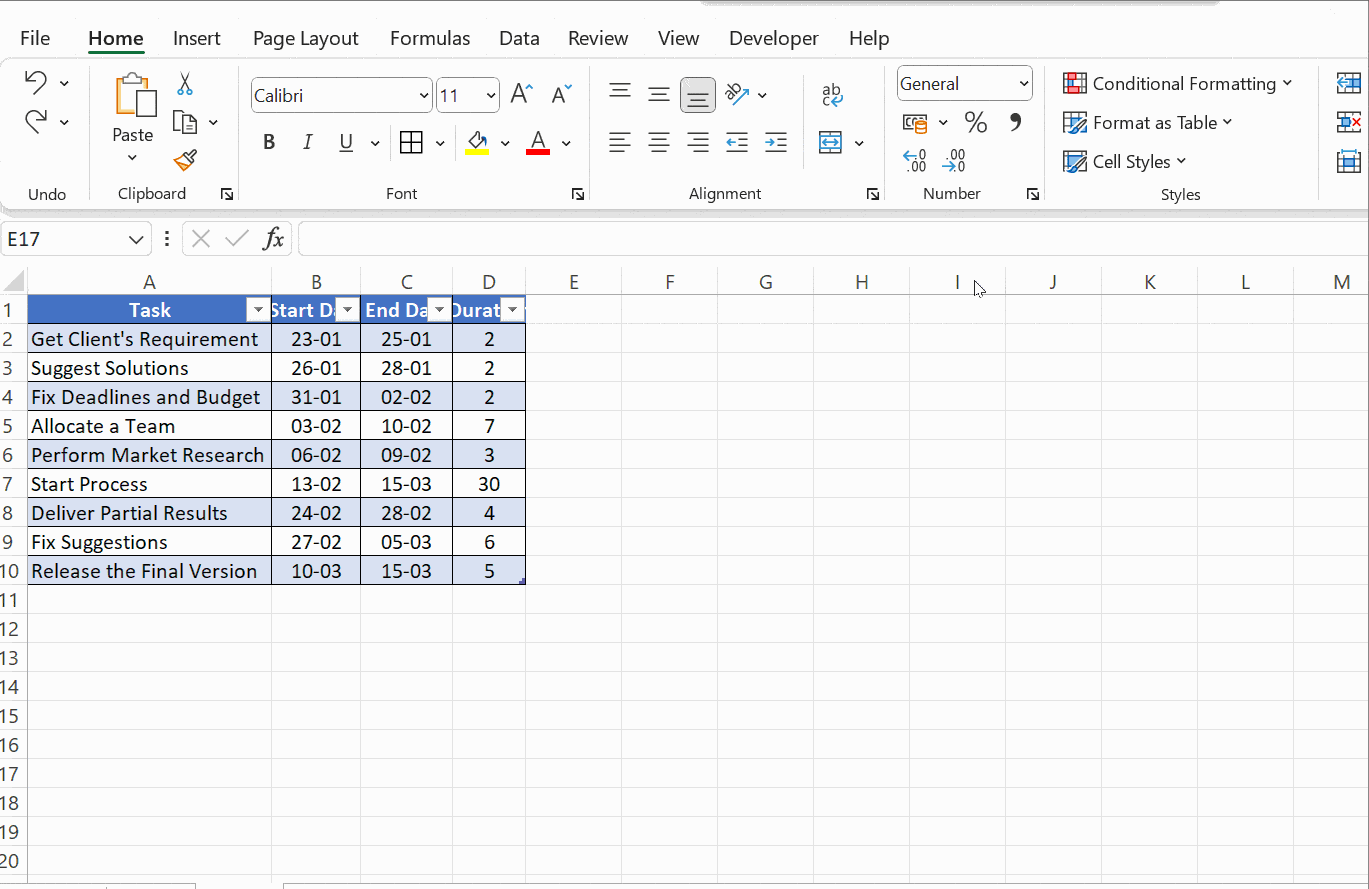Open the General number format dropdown

(x=1024, y=83)
